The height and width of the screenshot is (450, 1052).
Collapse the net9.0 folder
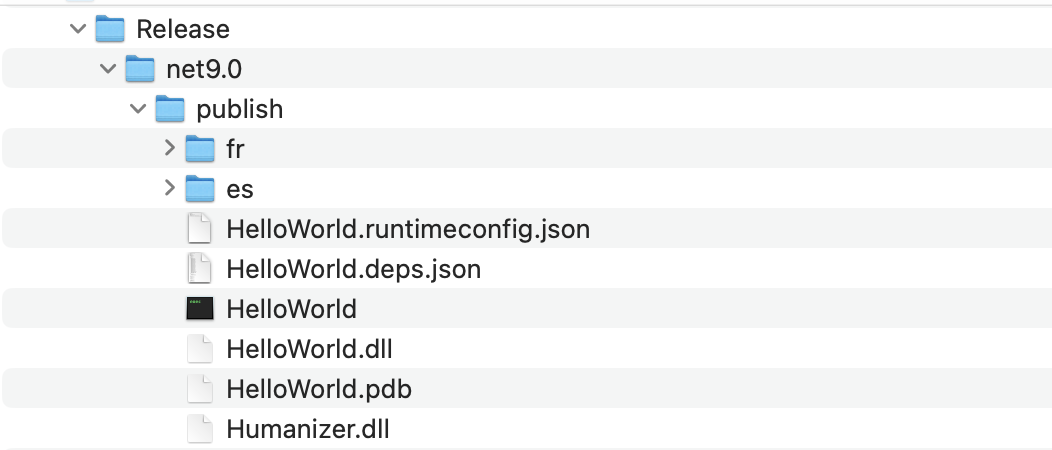[x=108, y=70]
